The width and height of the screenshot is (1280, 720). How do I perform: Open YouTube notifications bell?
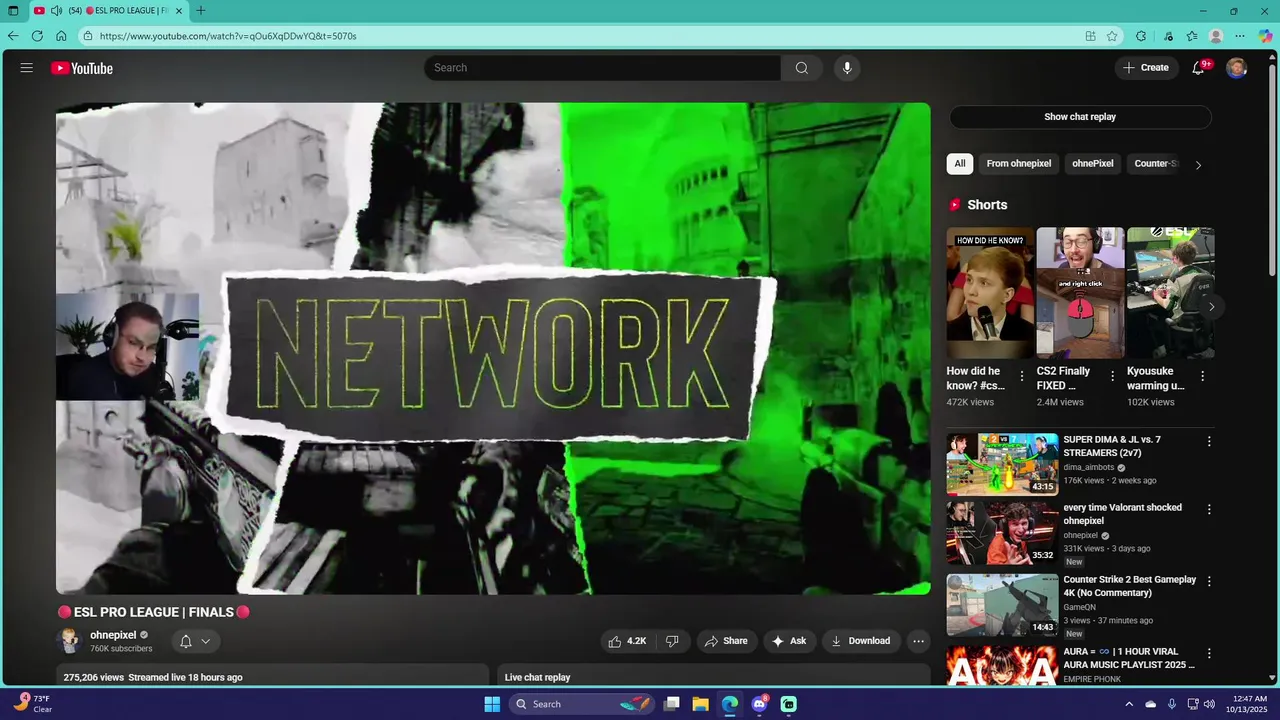1198,68
